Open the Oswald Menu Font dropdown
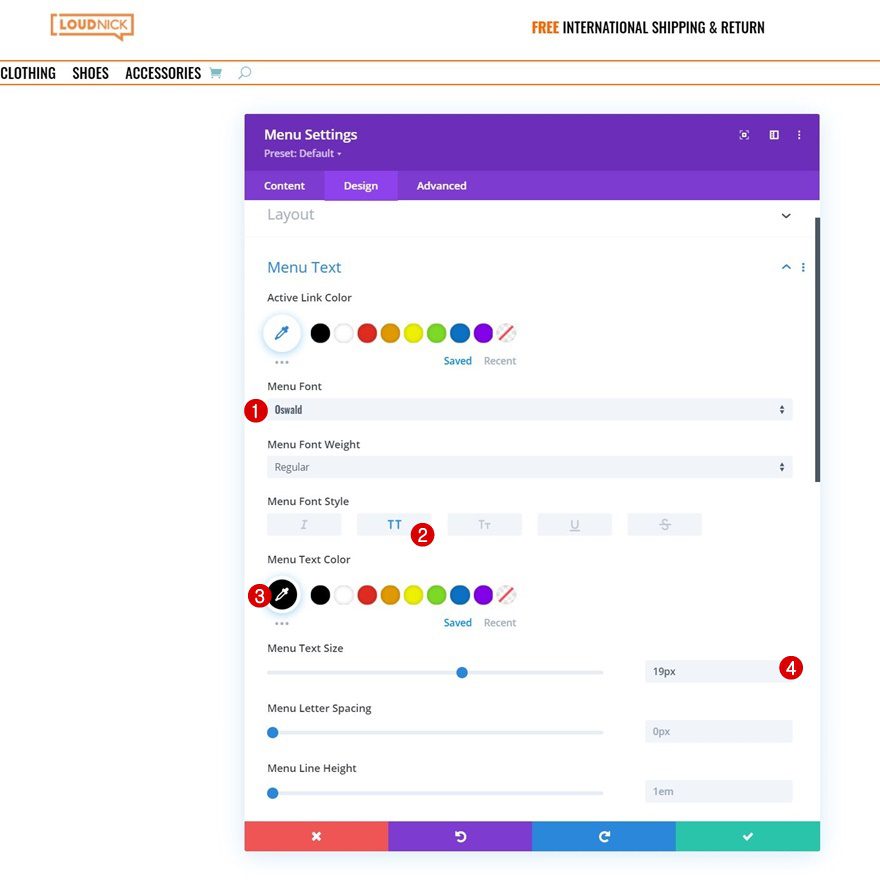Screen dimensions: 880x893 click(529, 409)
